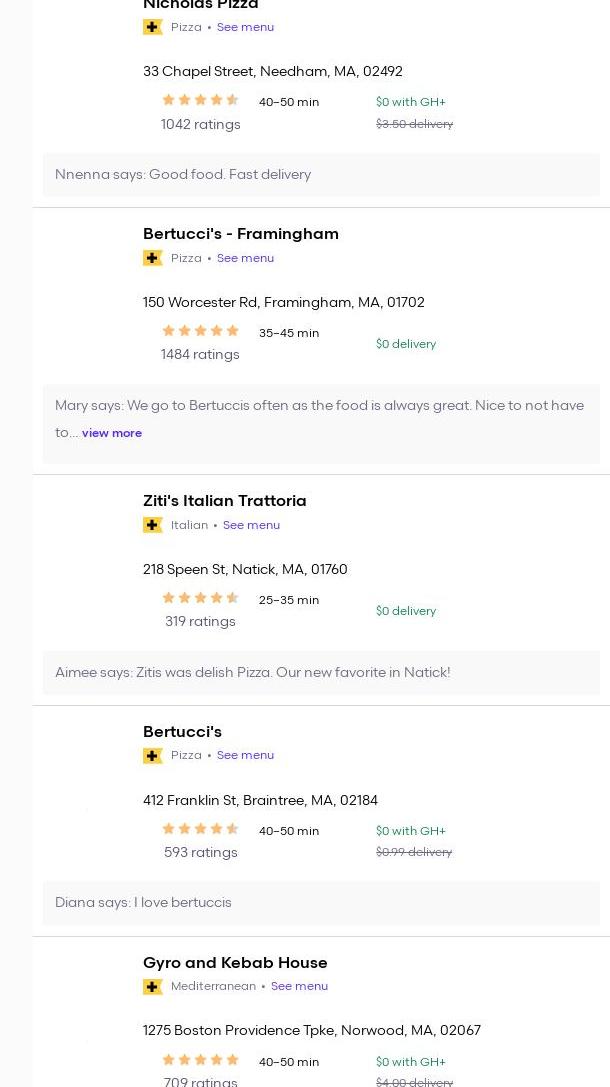This screenshot has width=610, height=1087.
Task: Click the GH+ badge under Bertucci's Braintree
Action: pos(153,756)
